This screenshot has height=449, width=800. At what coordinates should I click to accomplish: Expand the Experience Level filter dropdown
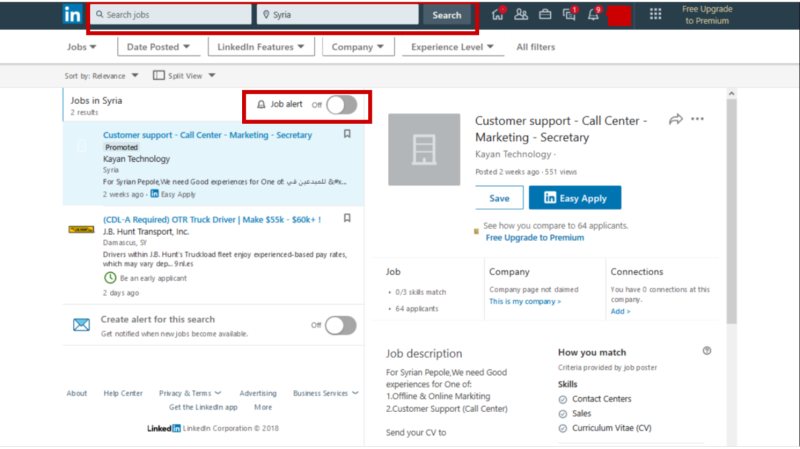click(x=452, y=47)
